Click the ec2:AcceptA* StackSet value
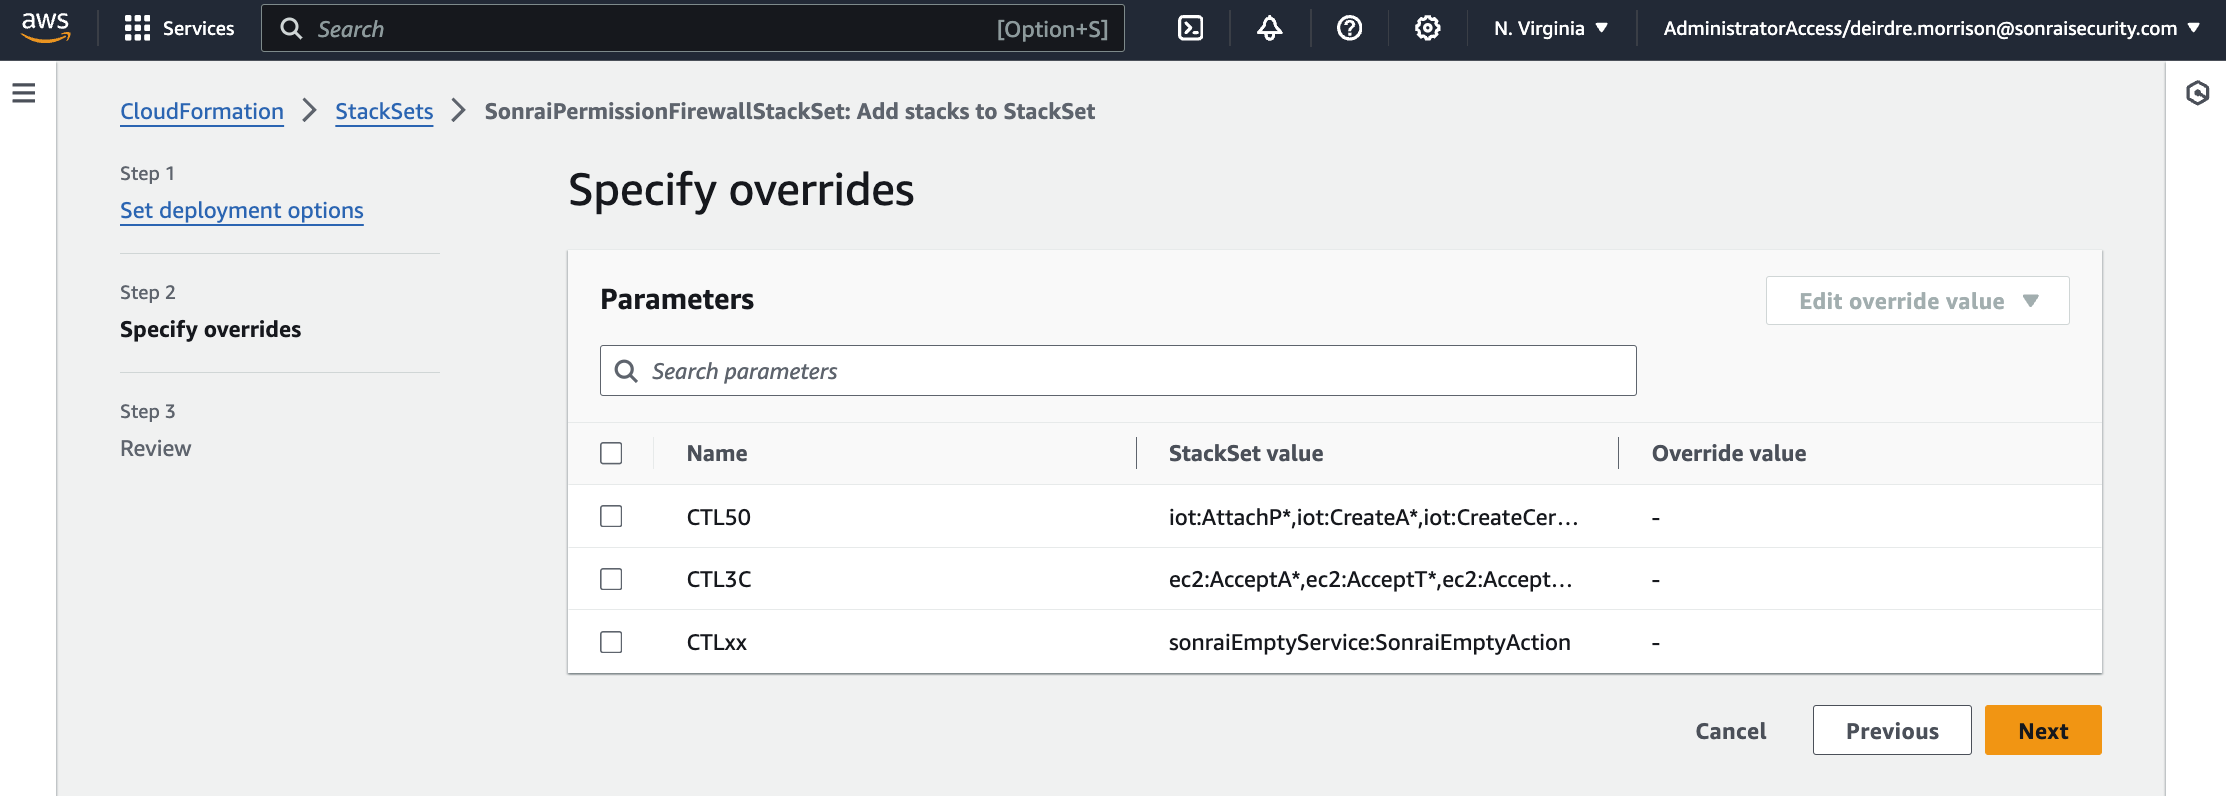This screenshot has height=796, width=2226. point(1370,579)
